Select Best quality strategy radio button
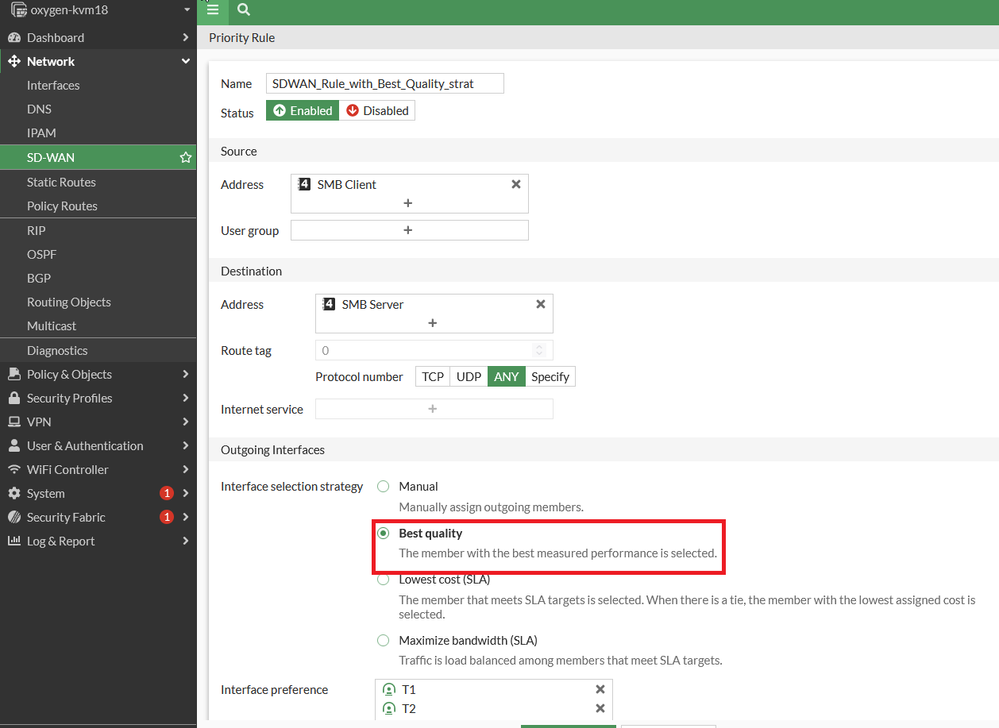999x728 pixels. [x=383, y=533]
